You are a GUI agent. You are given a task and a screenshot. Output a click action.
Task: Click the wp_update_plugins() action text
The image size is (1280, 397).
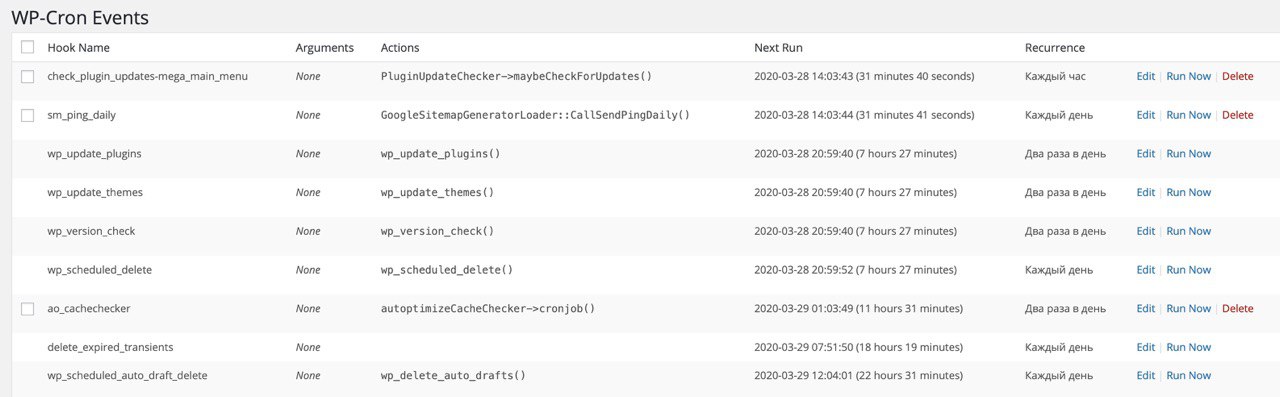coord(441,154)
